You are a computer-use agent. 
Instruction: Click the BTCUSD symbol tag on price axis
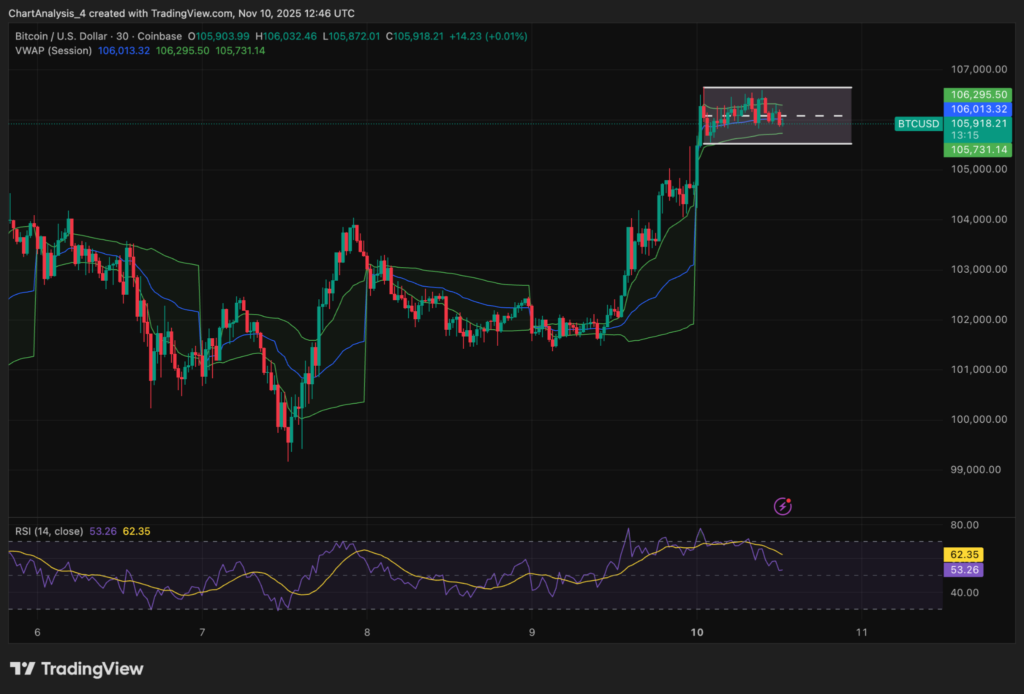point(918,124)
